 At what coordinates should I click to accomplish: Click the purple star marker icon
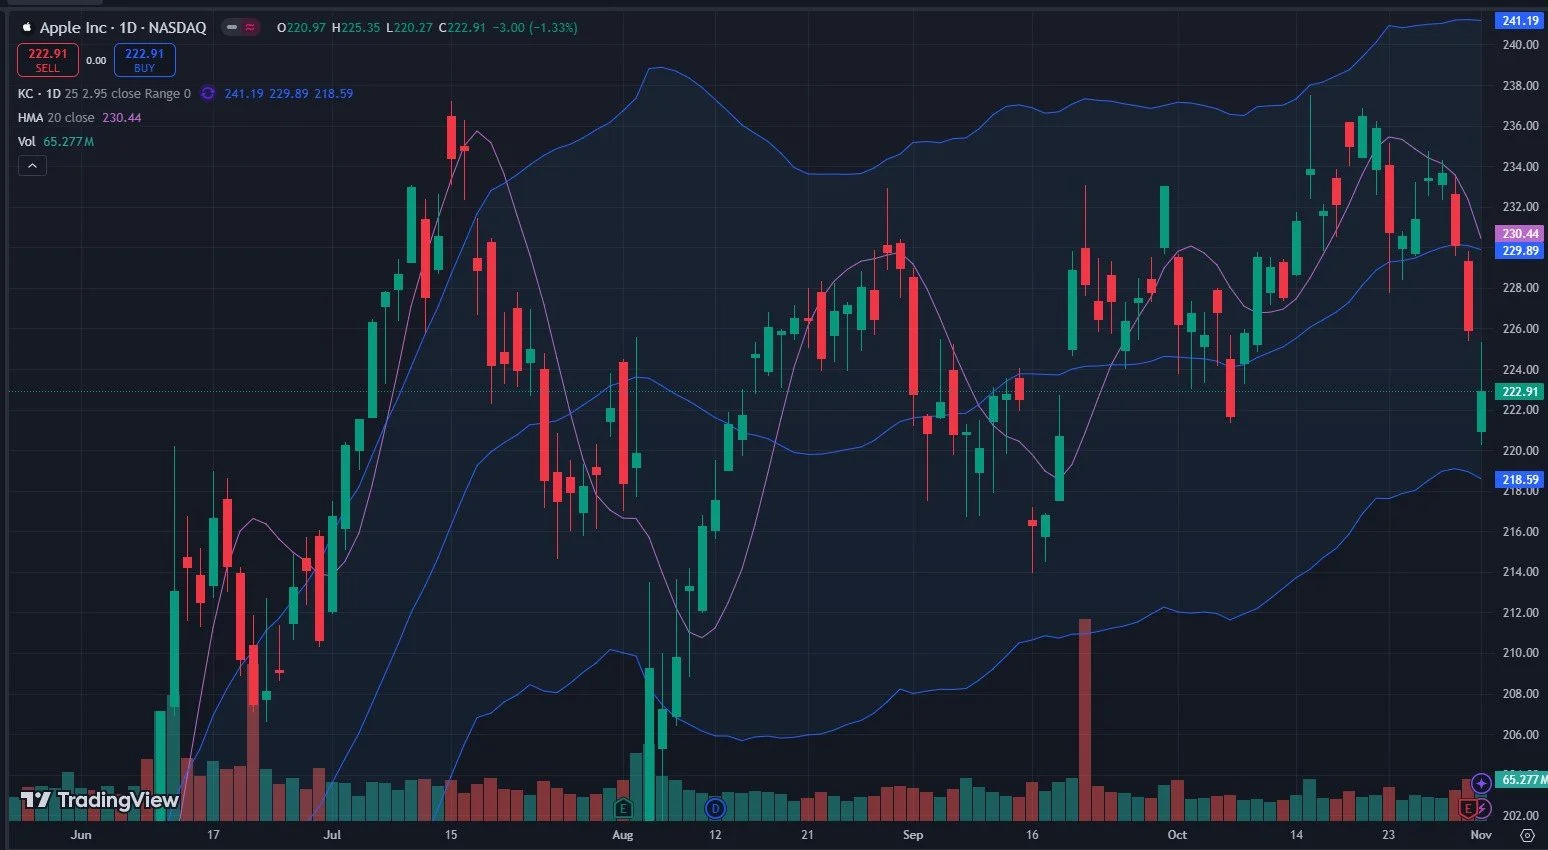1482,784
